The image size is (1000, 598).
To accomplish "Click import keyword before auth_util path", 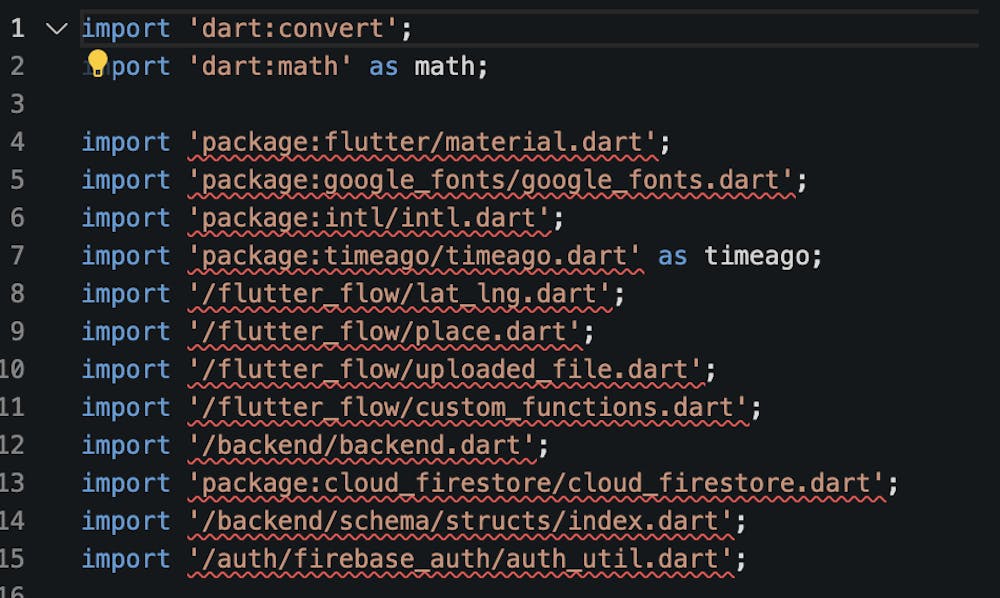I will click(126, 559).
